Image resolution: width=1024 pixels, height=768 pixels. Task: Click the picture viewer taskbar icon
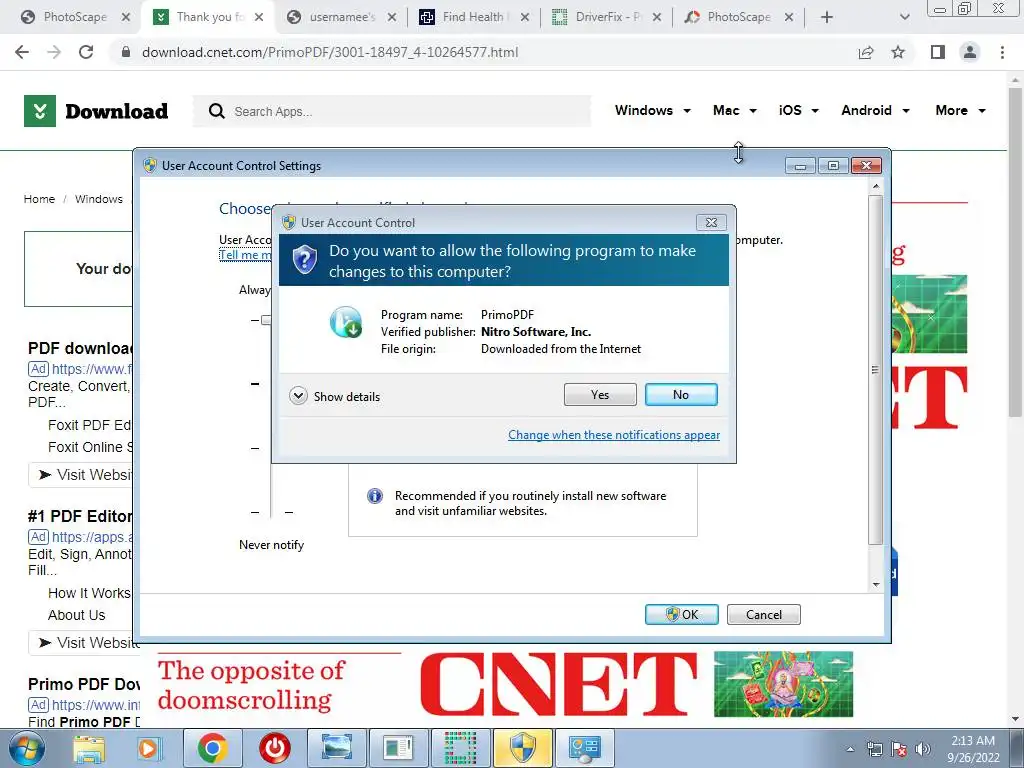[336, 748]
